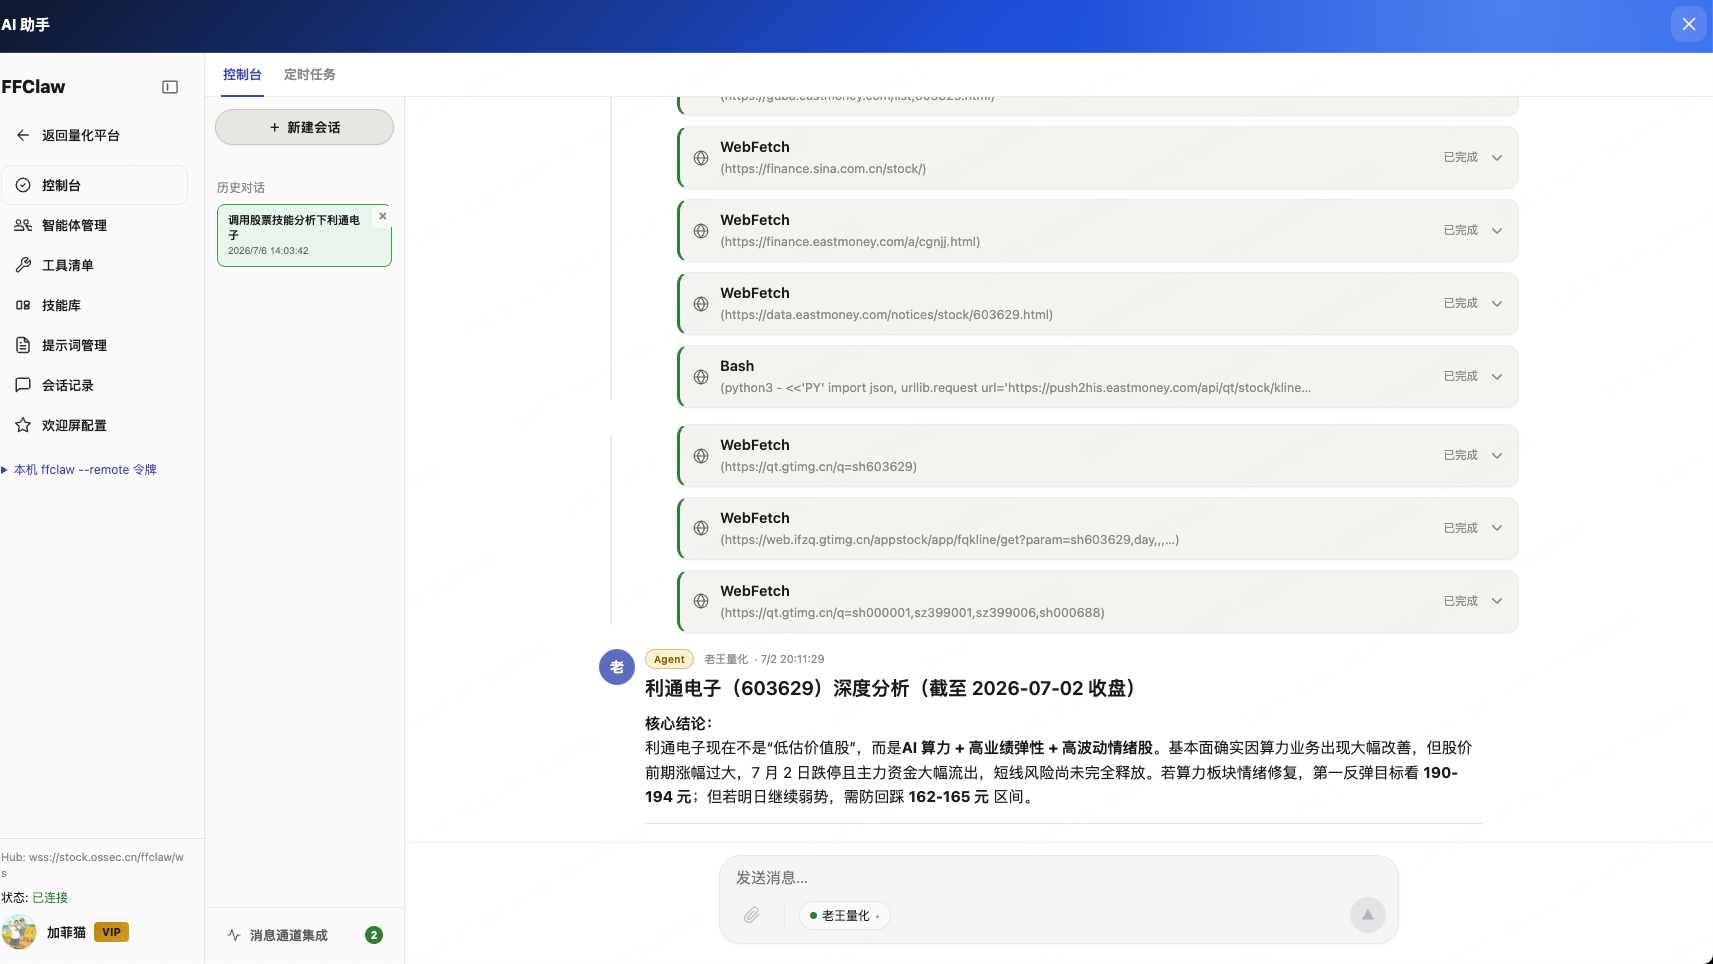Click the Hub wss://stock.ossec.cn address text
Viewport: 1713px width, 964px height.
[x=92, y=865]
